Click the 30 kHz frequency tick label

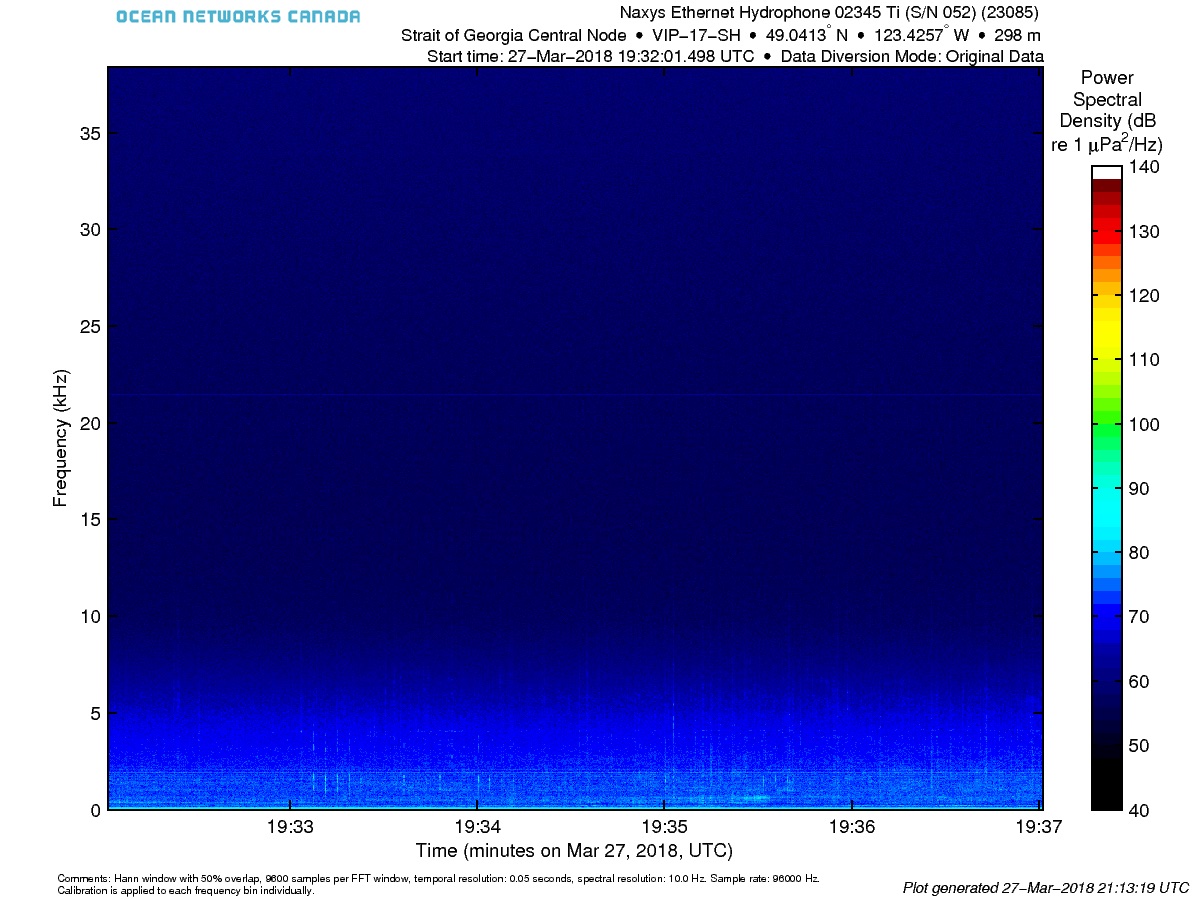click(89, 230)
